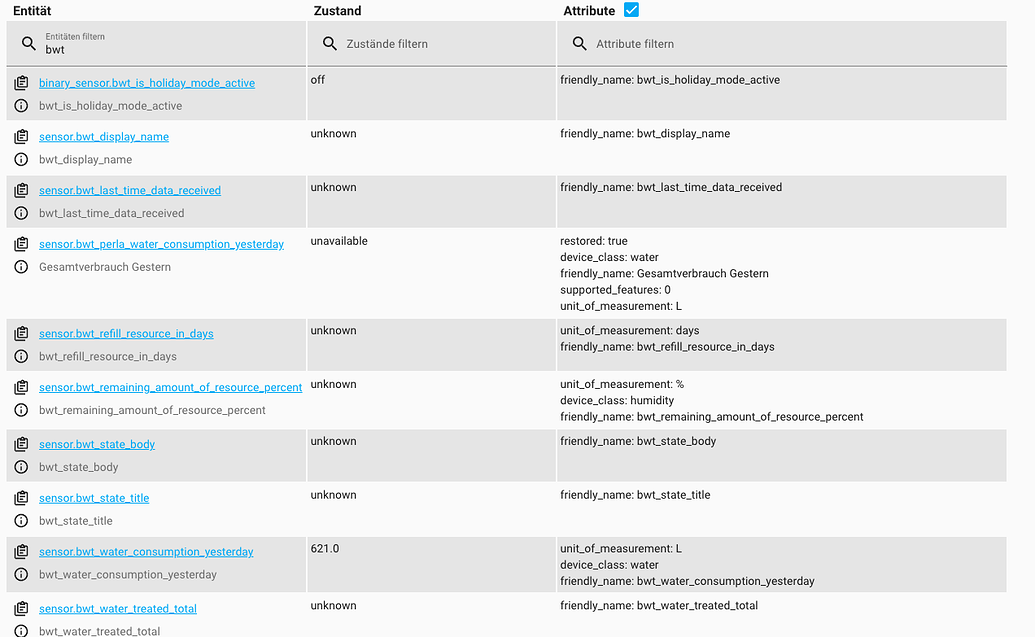
Task: Open the sensor.bwt_water_consumption_yesterday entity
Action: tap(146, 550)
